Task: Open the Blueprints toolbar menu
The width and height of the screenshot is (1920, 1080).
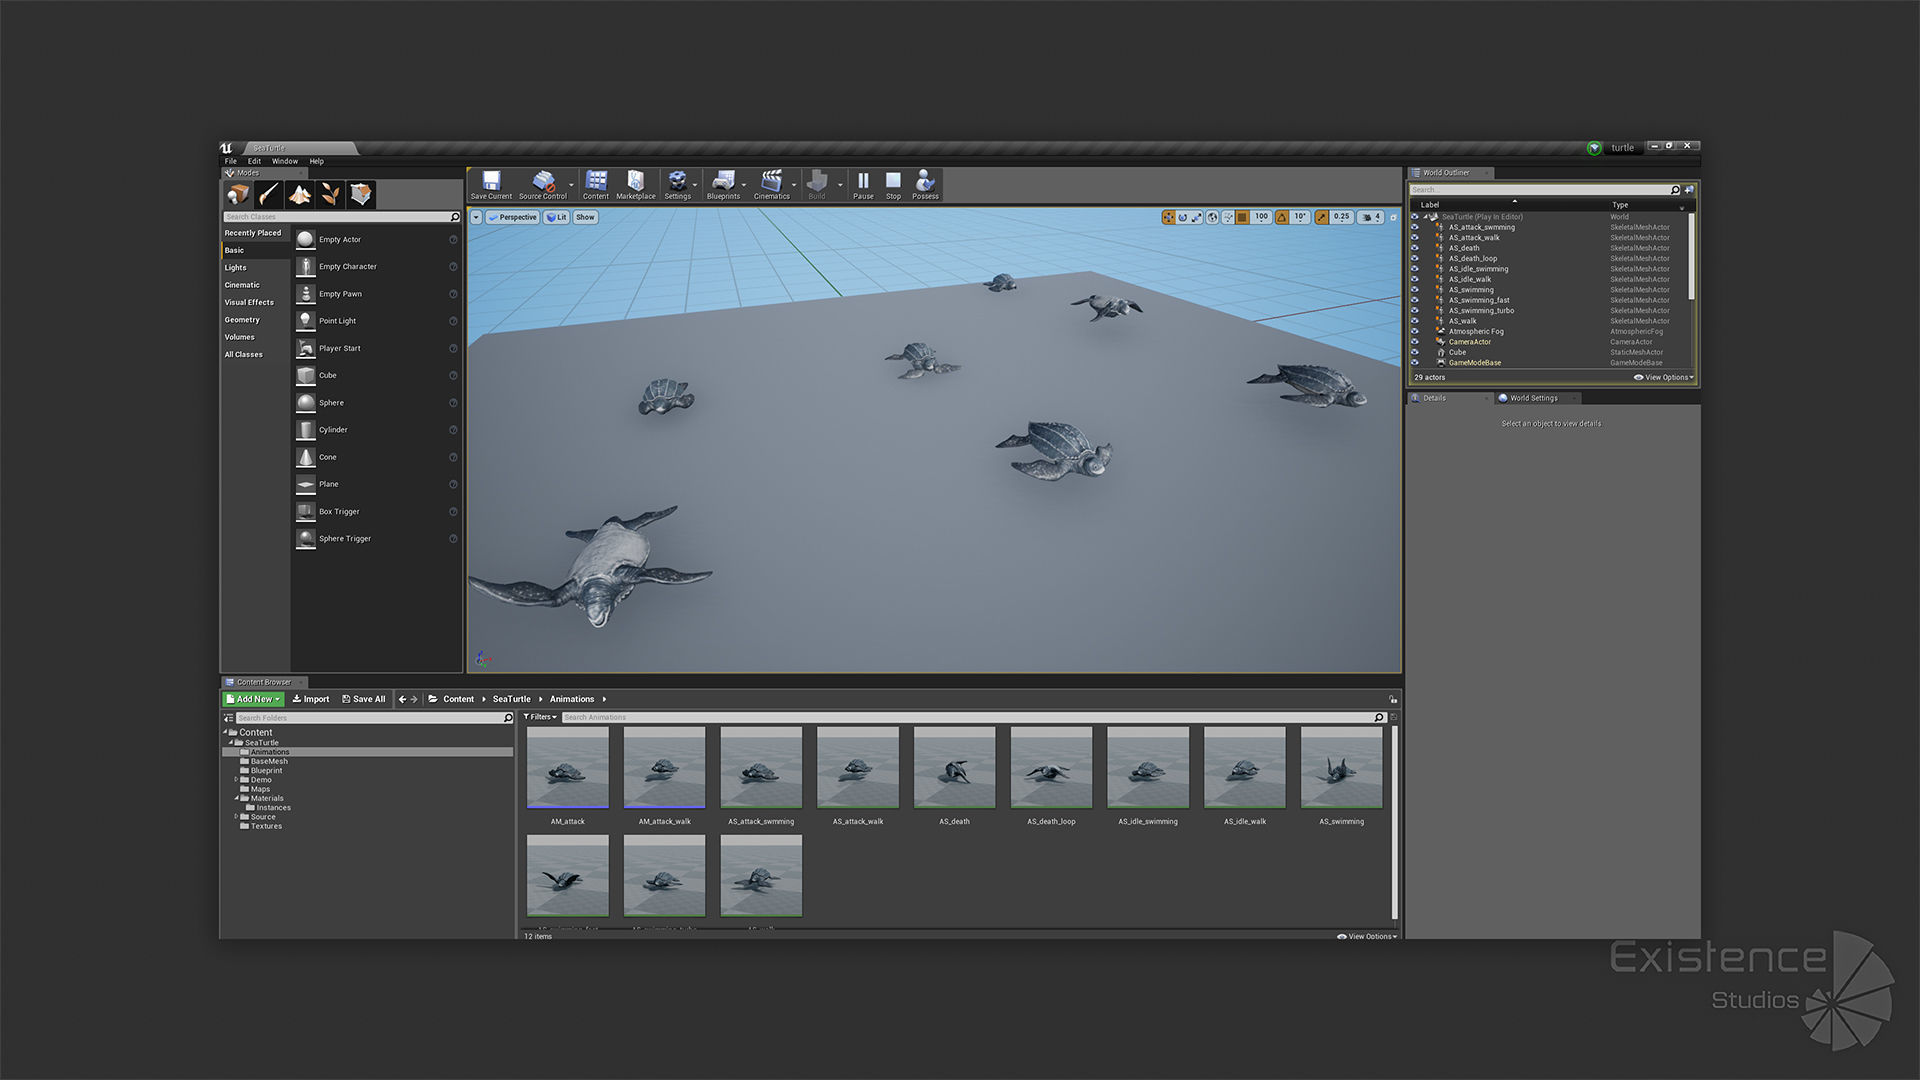Action: point(723,182)
